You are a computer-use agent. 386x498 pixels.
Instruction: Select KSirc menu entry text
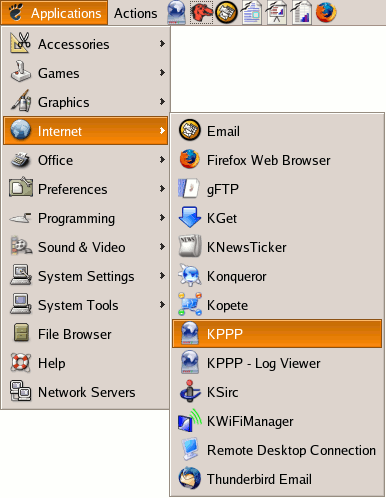pos(223,392)
